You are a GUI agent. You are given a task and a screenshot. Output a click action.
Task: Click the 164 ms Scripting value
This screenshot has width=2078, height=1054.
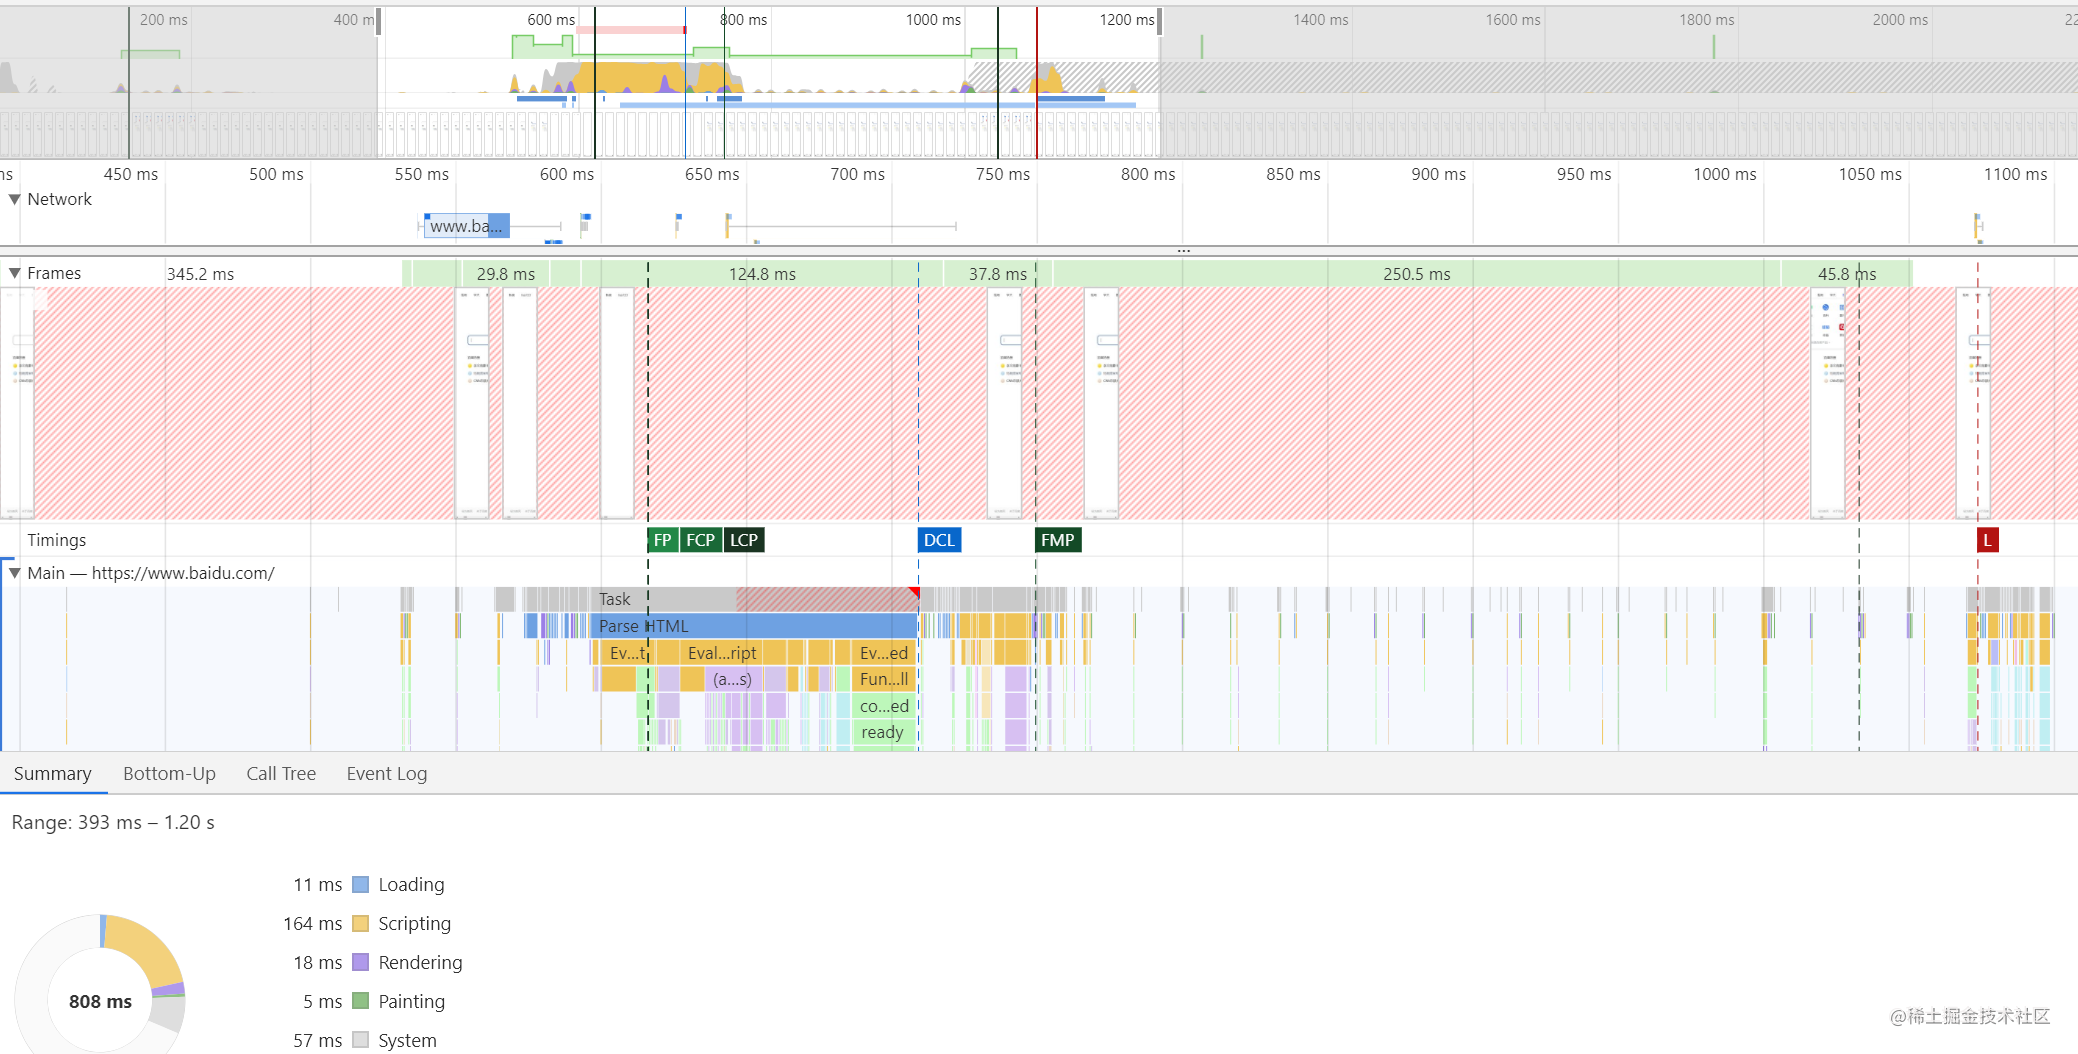(312, 923)
